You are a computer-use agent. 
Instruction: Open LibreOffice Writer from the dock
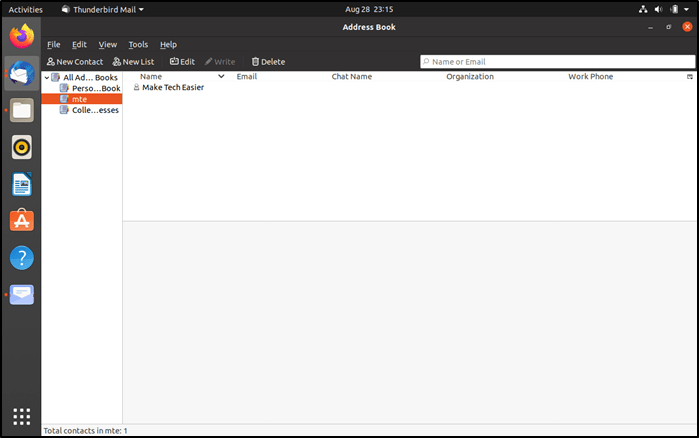pos(22,184)
